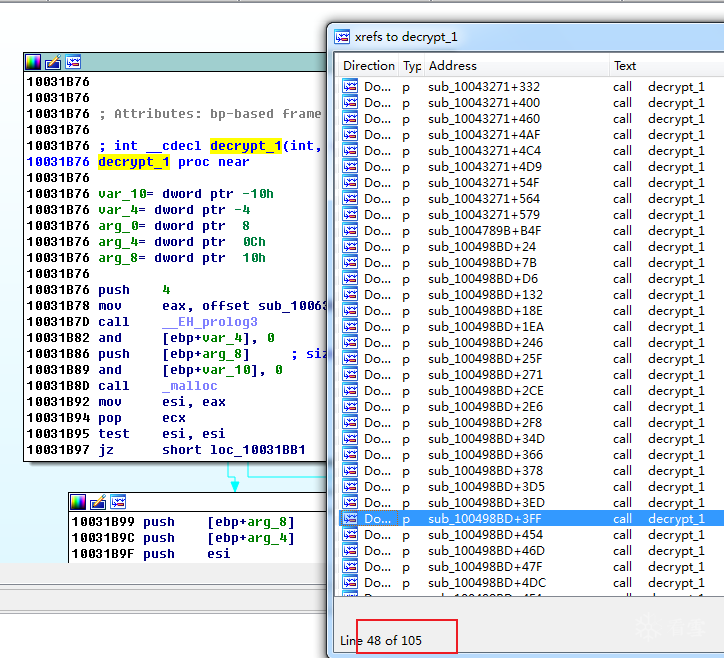Click the xref icon for sub_100498BD+D6
The width and height of the screenshot is (724, 658).
pyautogui.click(x=350, y=278)
